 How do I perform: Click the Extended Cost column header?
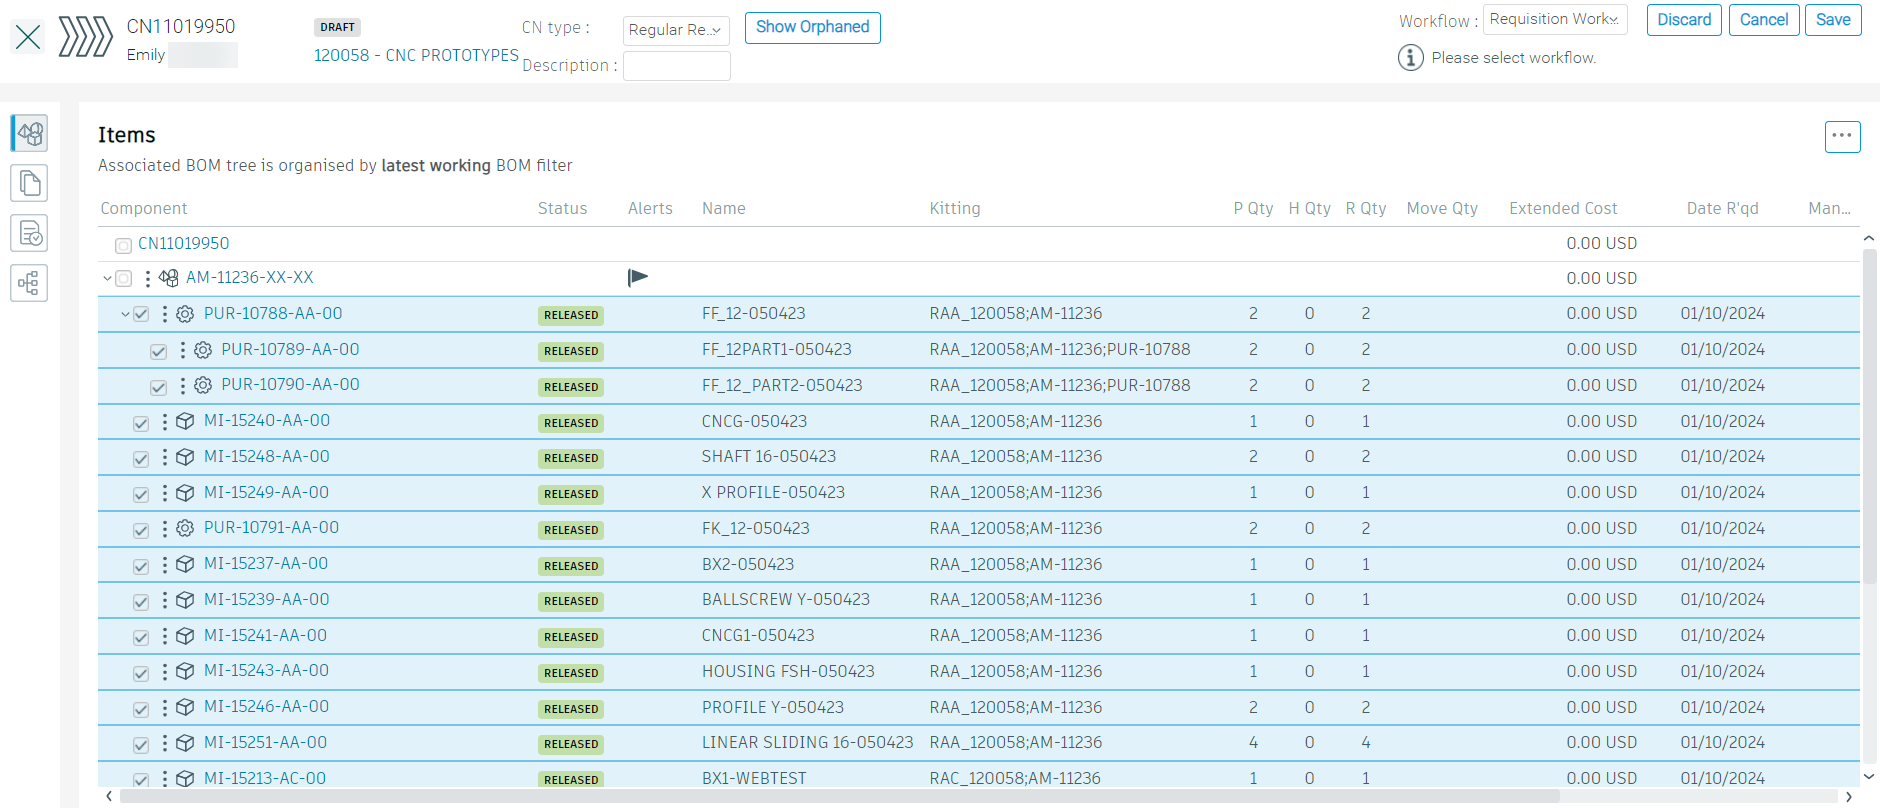(1563, 208)
